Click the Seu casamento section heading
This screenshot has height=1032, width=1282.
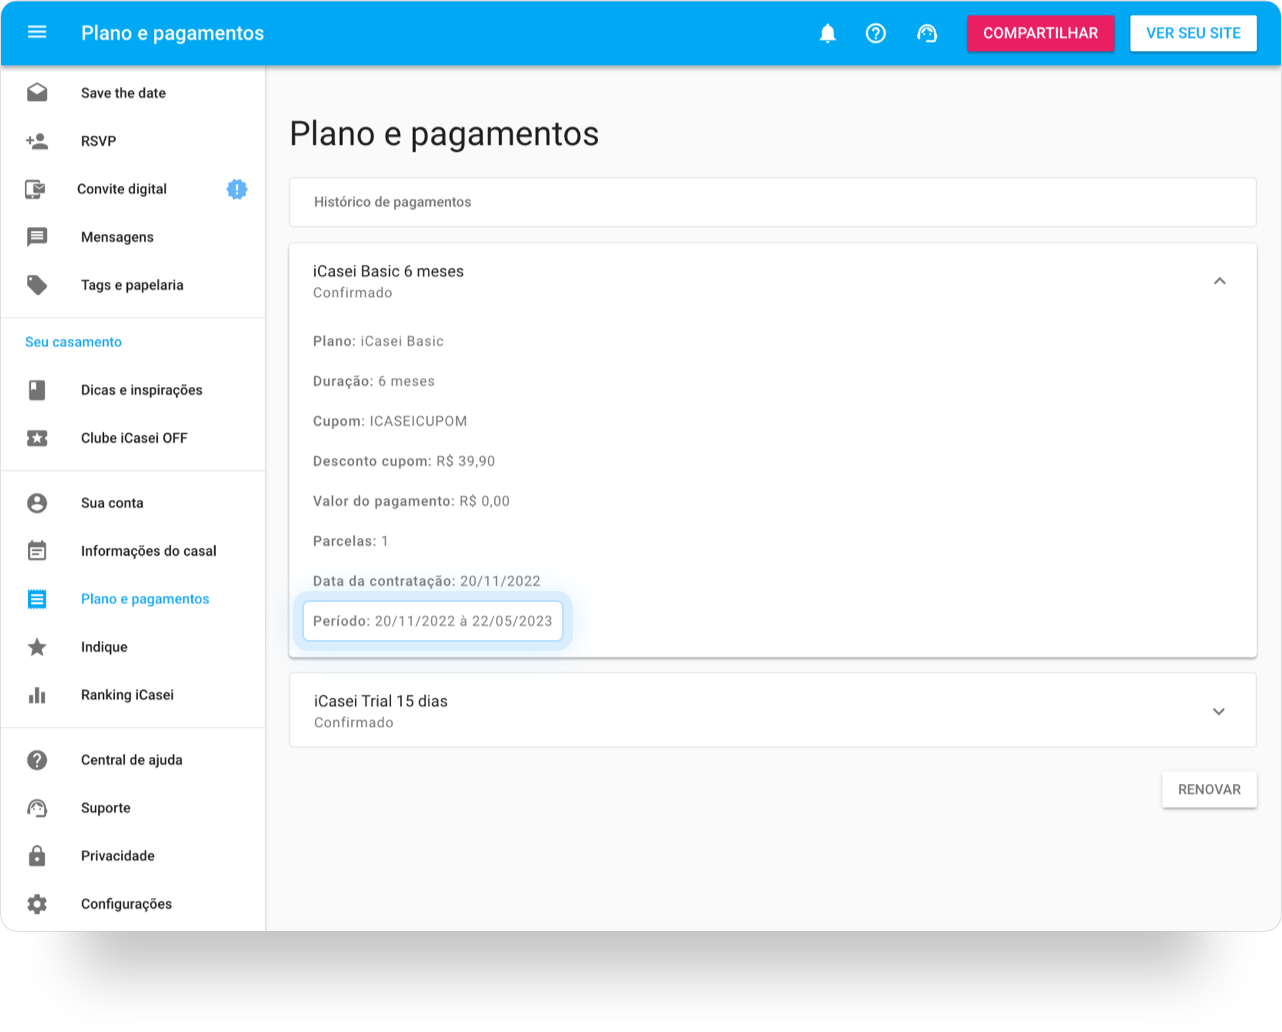73,342
